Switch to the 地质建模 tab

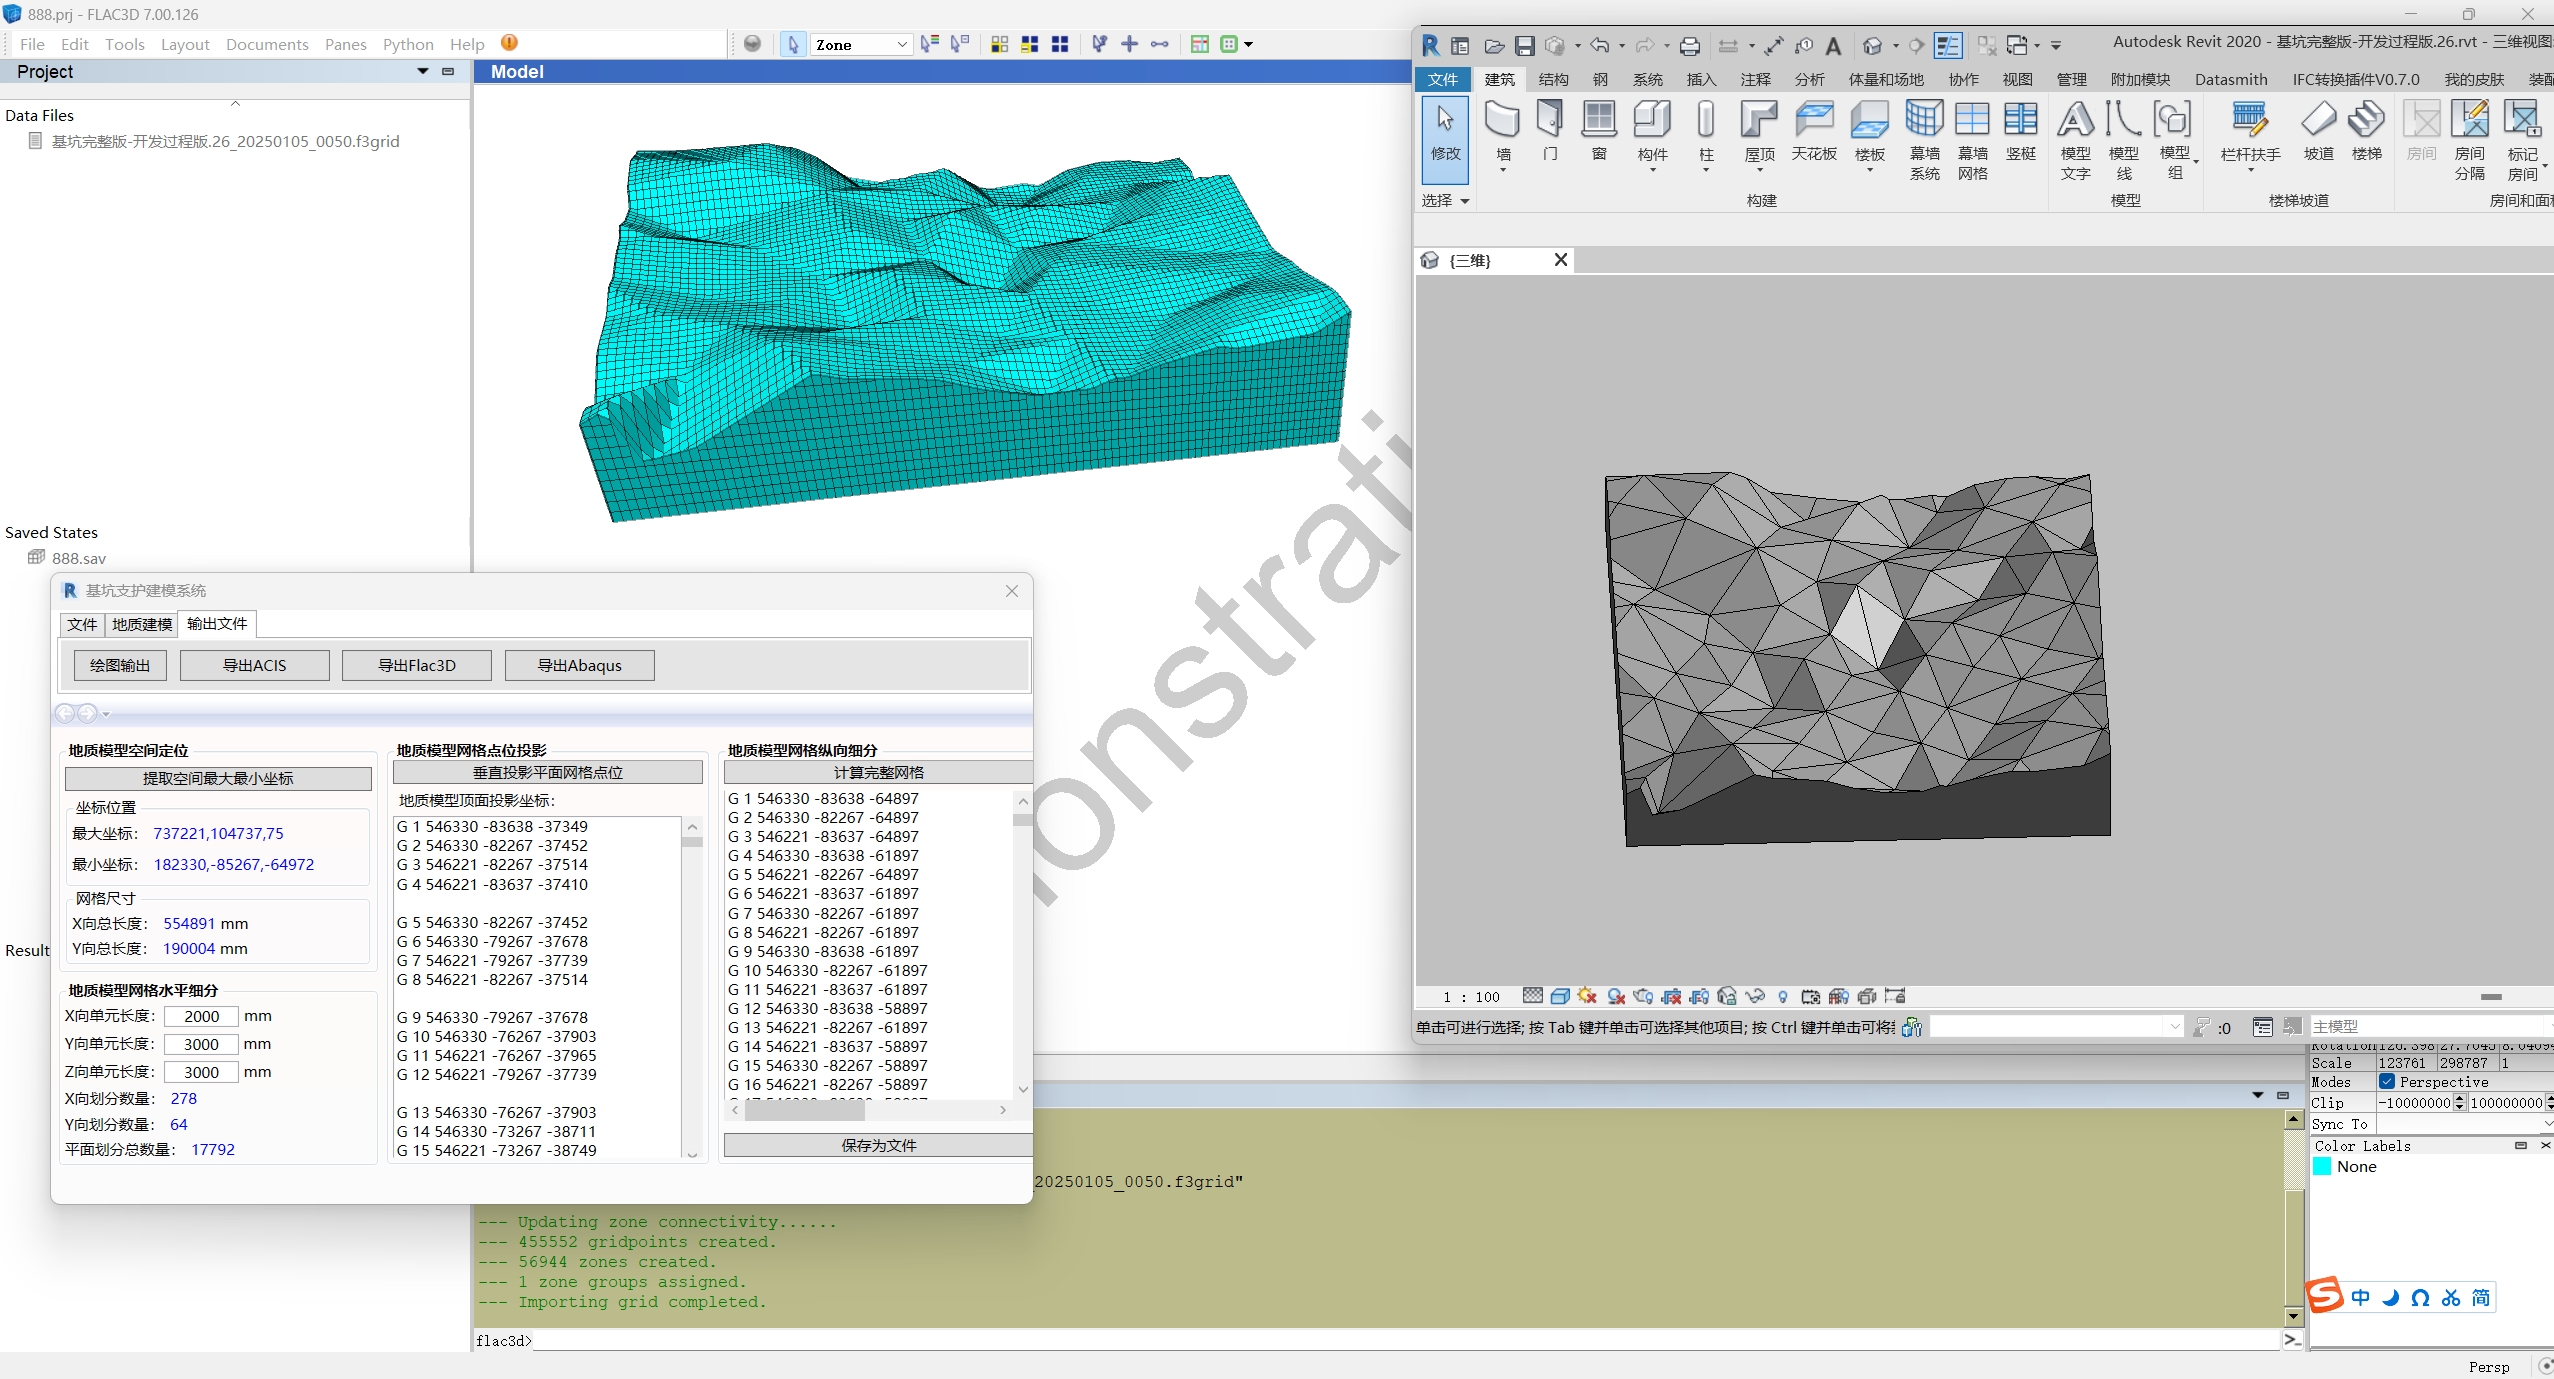pyautogui.click(x=142, y=624)
